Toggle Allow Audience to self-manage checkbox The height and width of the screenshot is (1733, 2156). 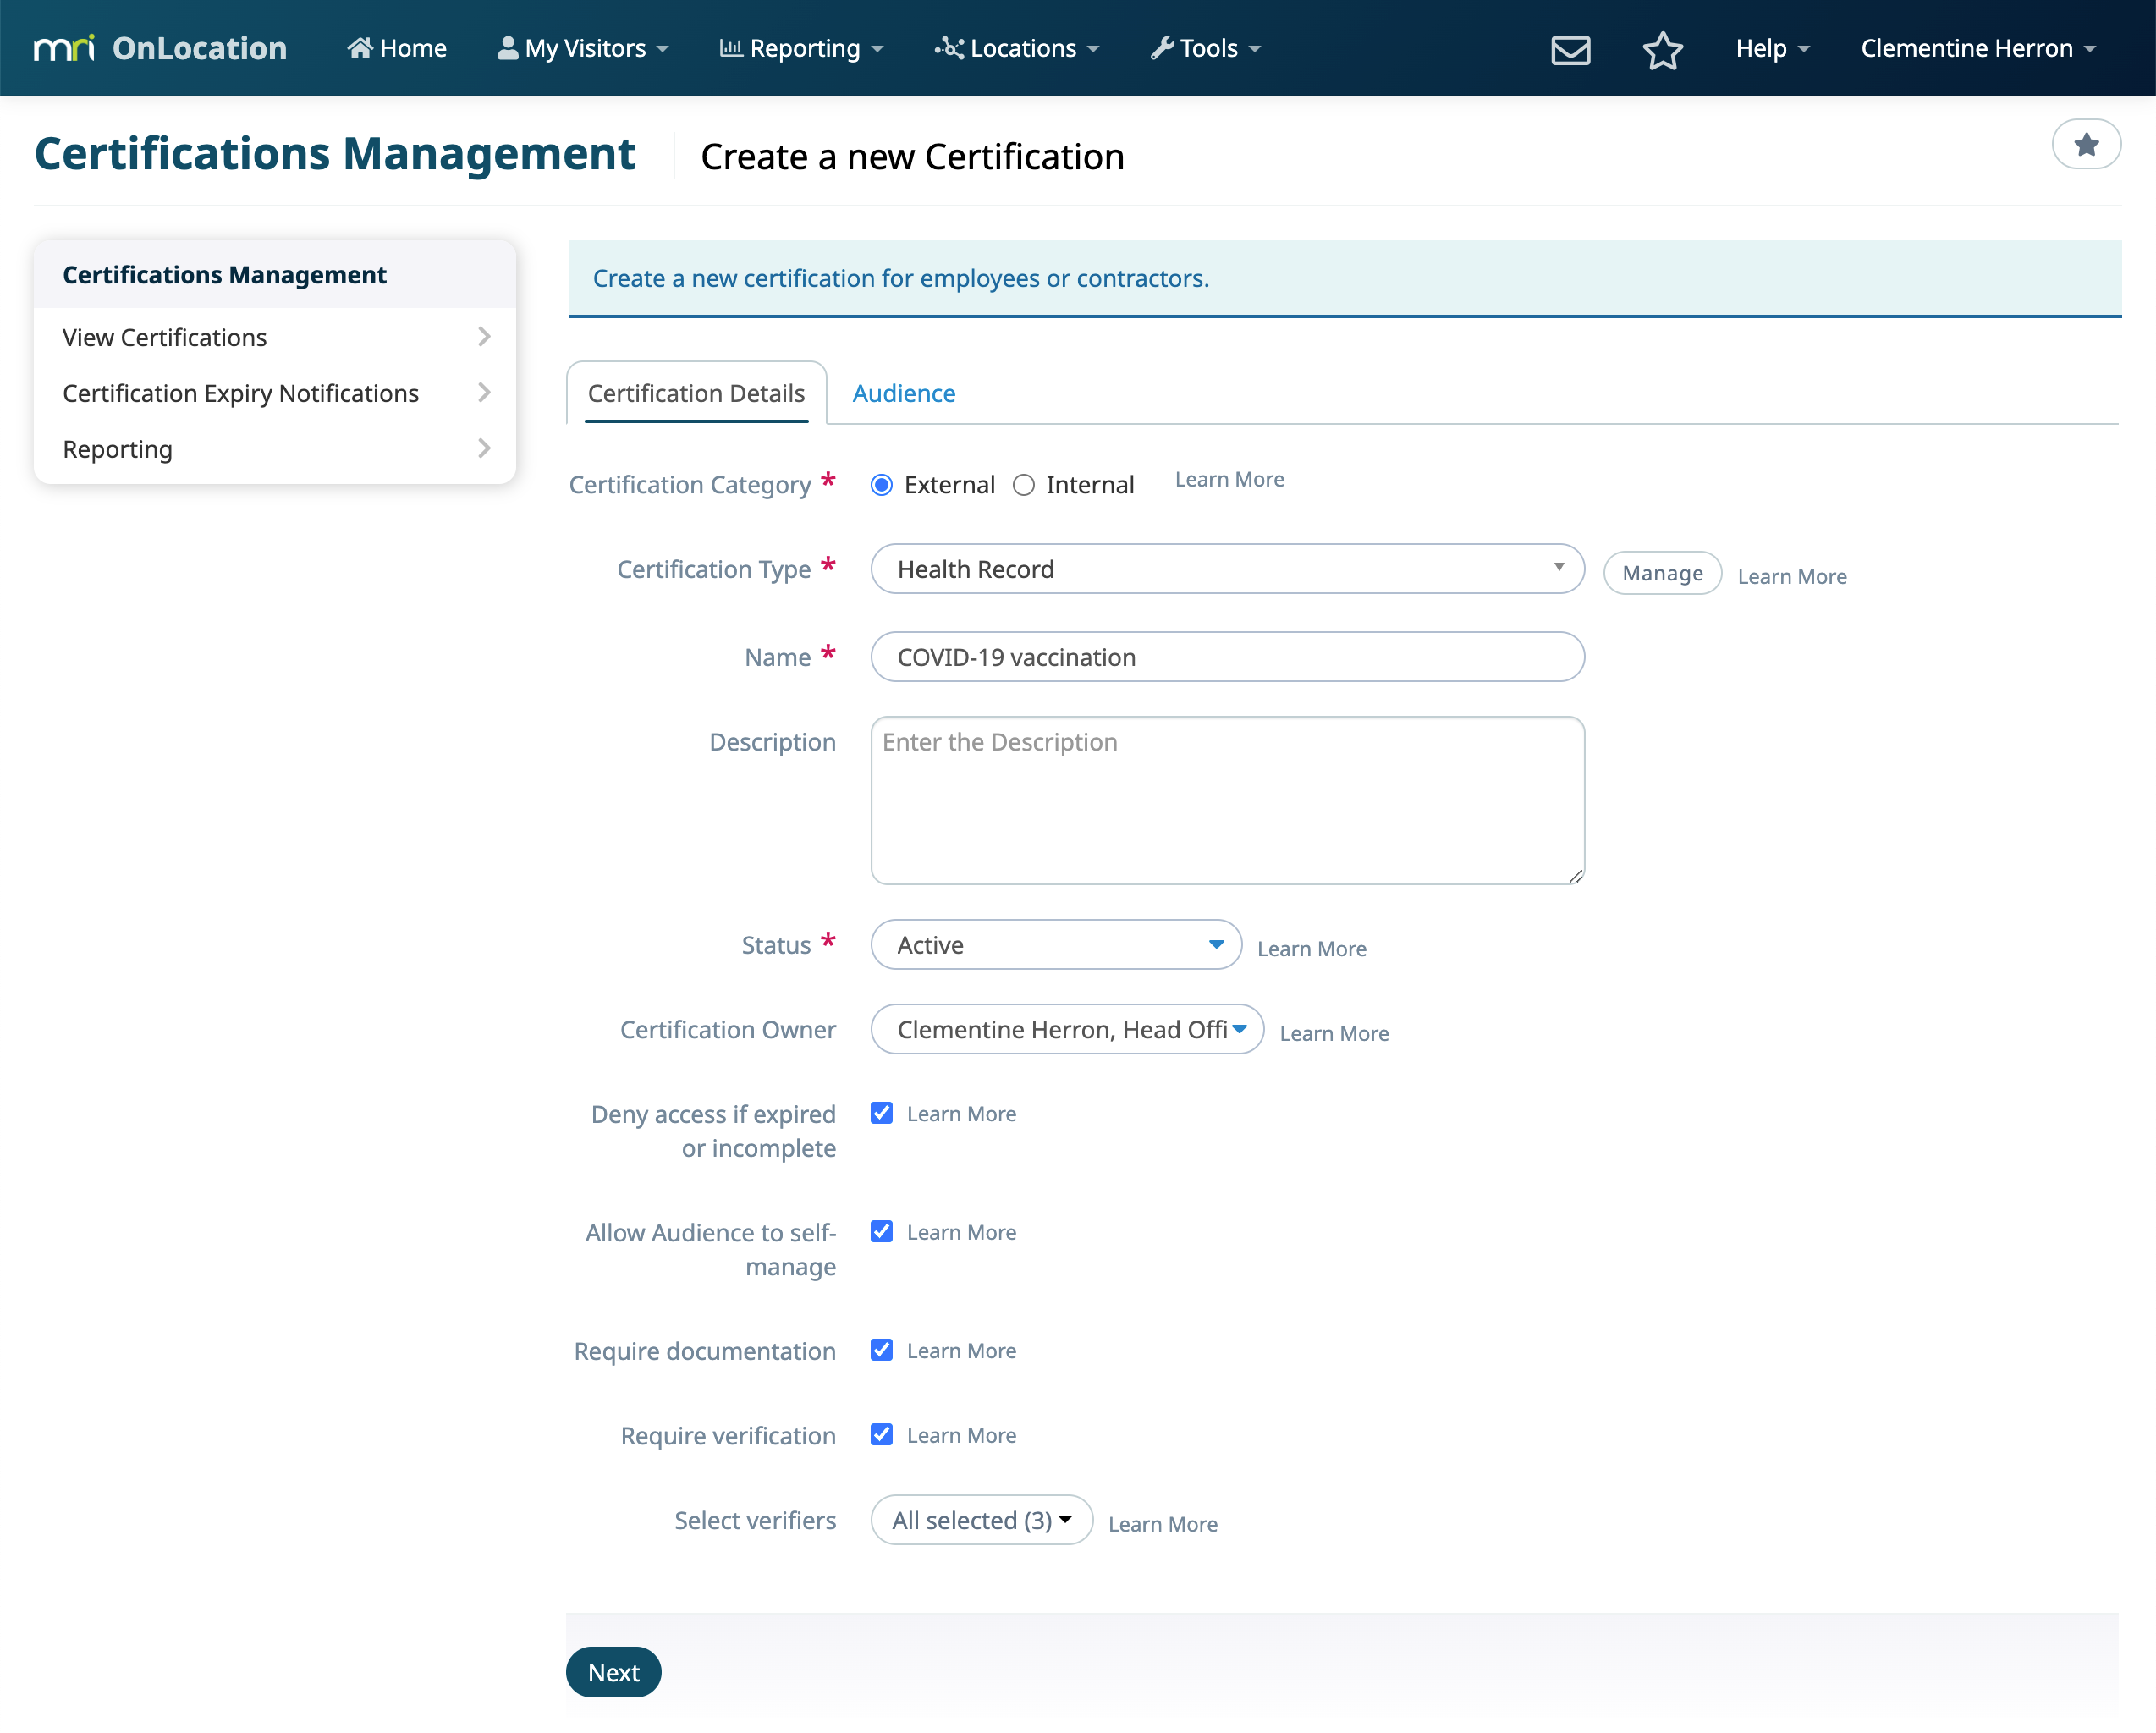[881, 1231]
